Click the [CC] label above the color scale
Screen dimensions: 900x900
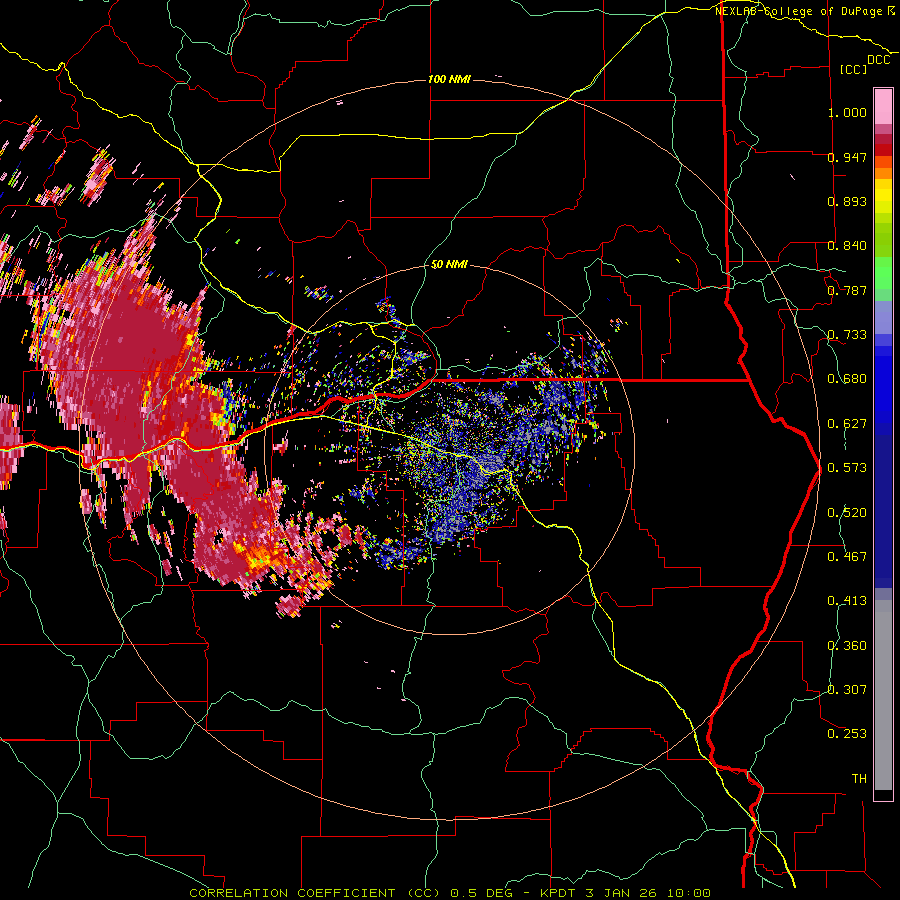tap(854, 69)
